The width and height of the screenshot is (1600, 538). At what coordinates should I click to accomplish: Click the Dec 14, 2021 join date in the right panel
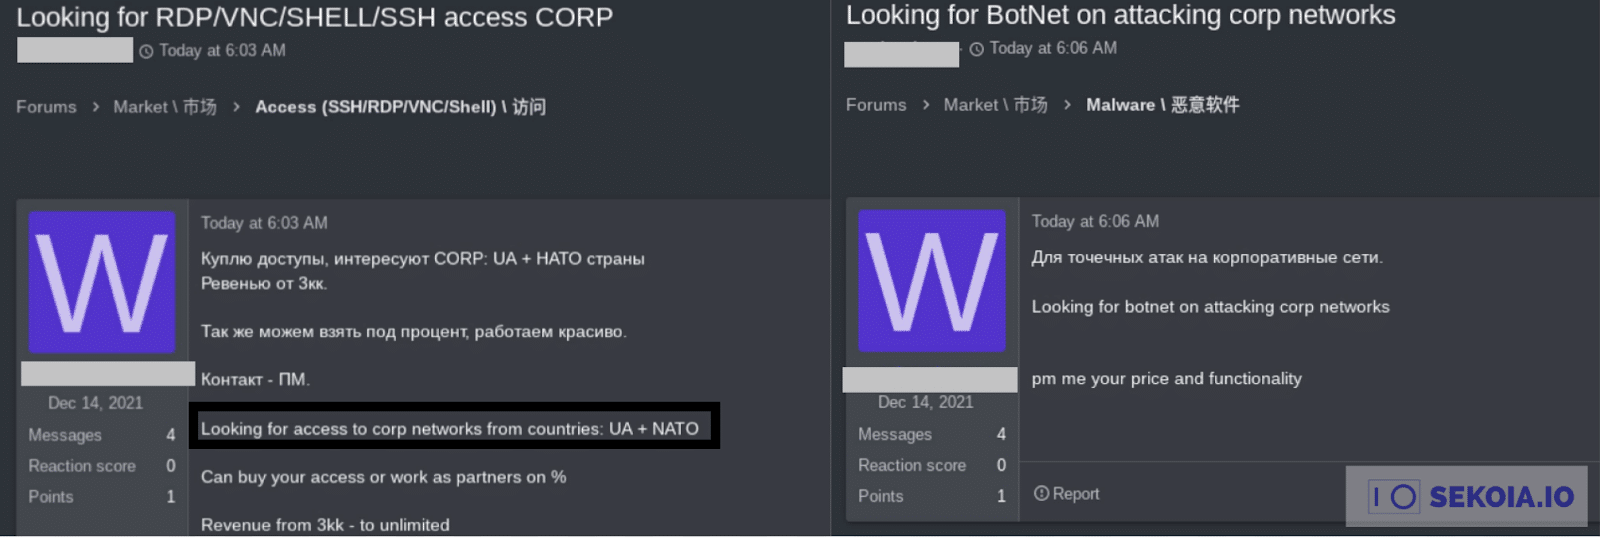(925, 402)
